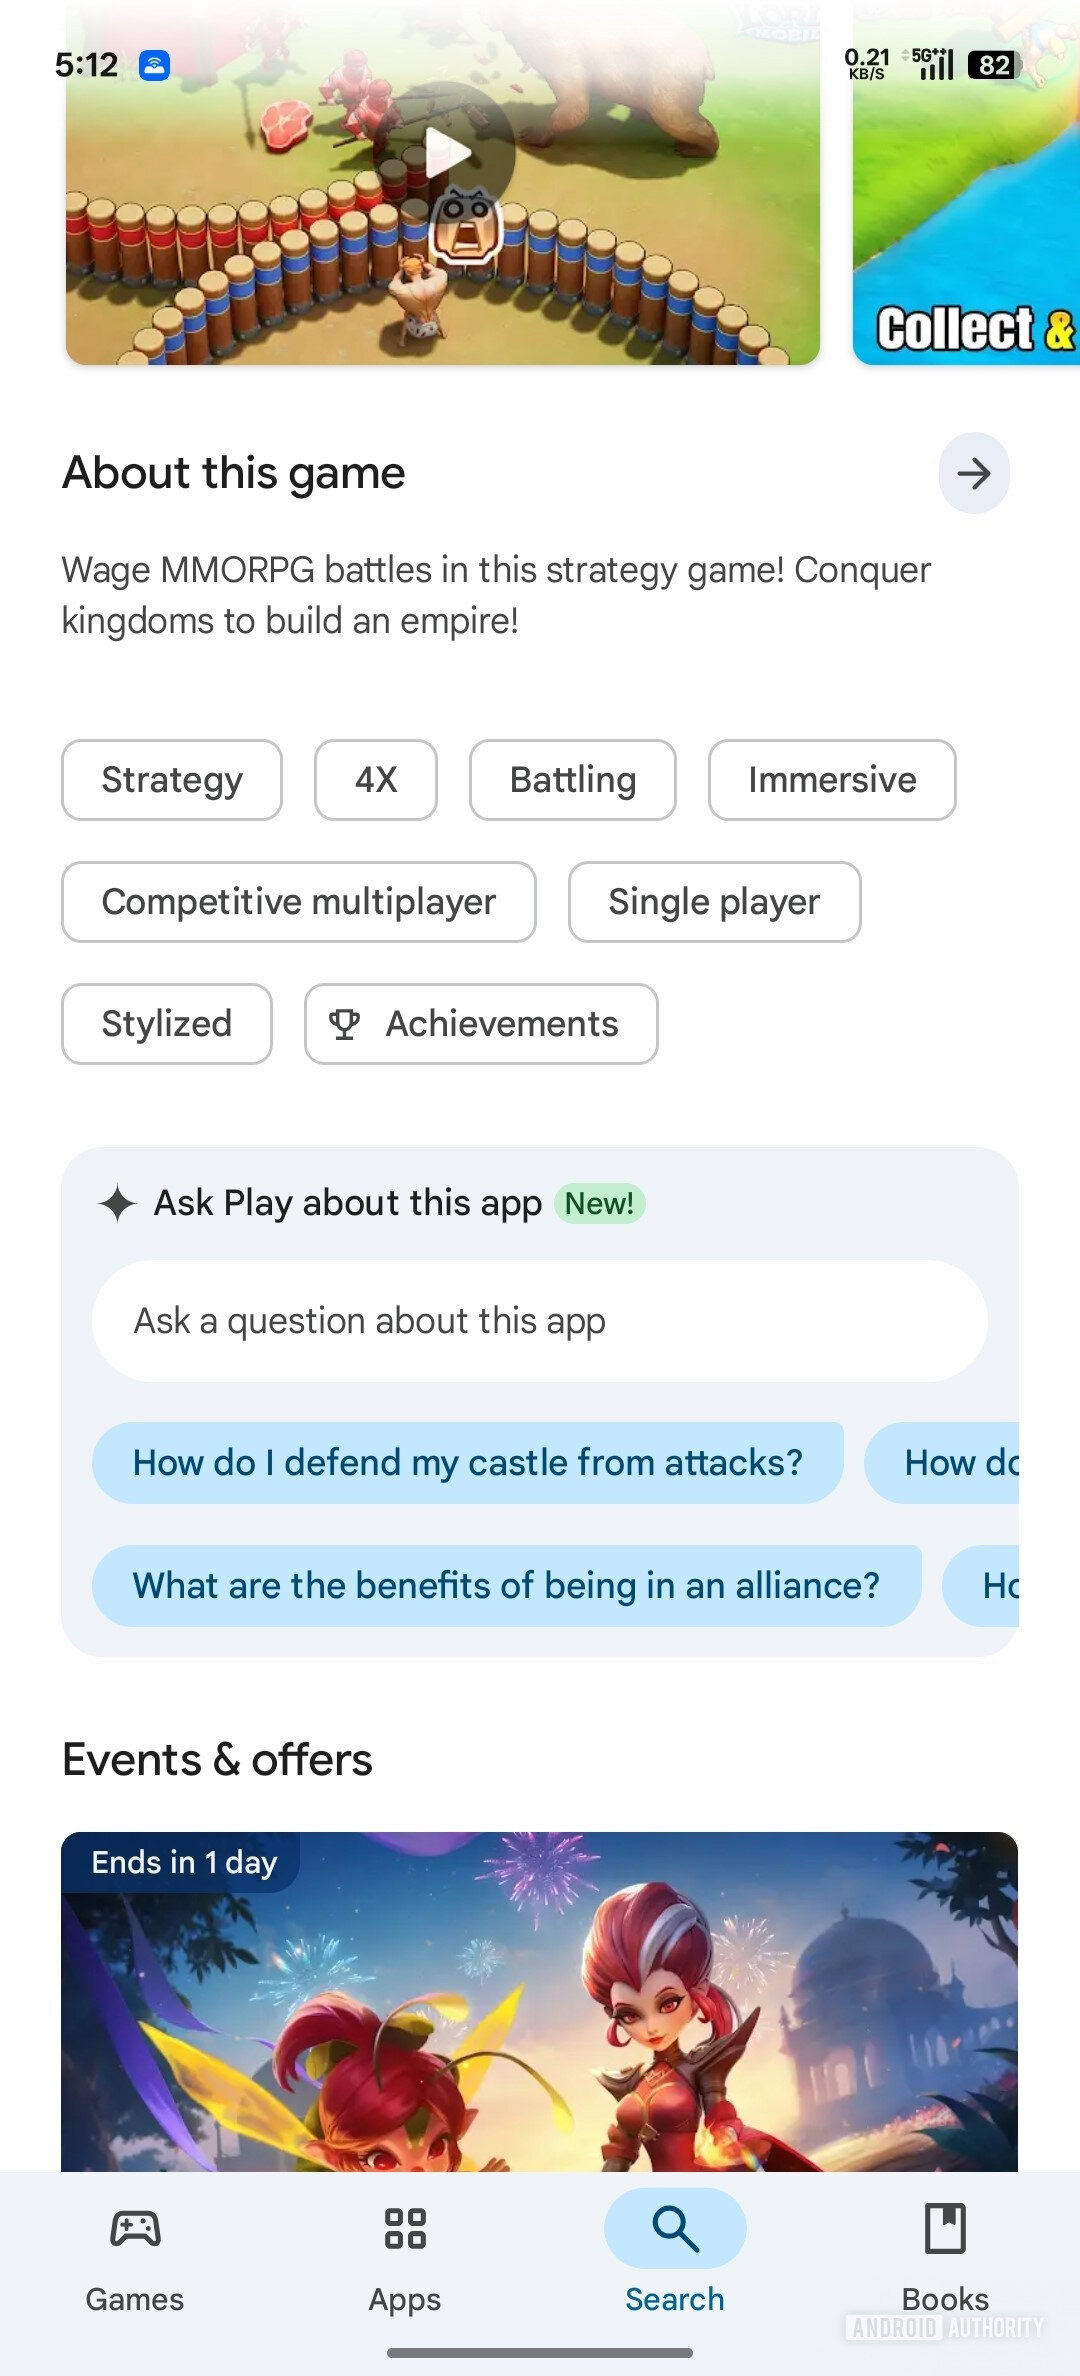The height and width of the screenshot is (2376, 1080).
Task: Tap the Games controller icon
Action: coord(135,2229)
